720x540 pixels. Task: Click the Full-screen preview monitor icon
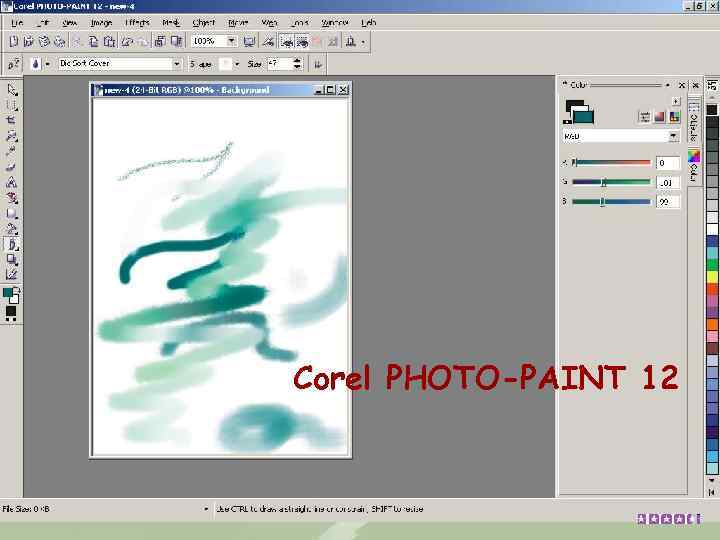click(249, 42)
